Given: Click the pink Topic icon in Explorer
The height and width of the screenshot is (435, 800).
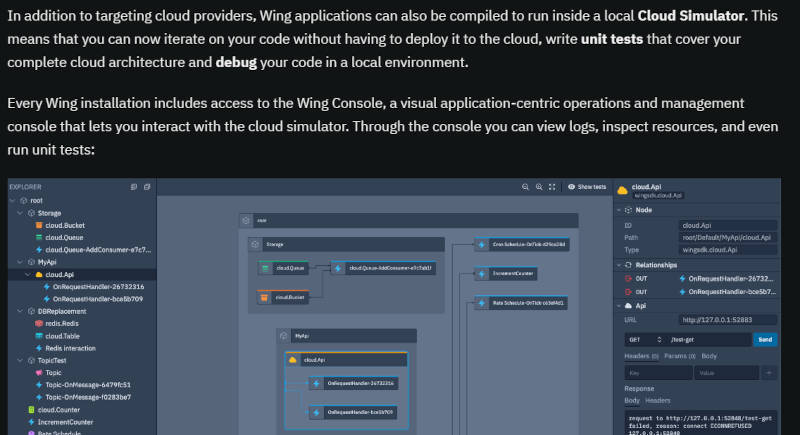Looking at the screenshot, I should tap(39, 373).
